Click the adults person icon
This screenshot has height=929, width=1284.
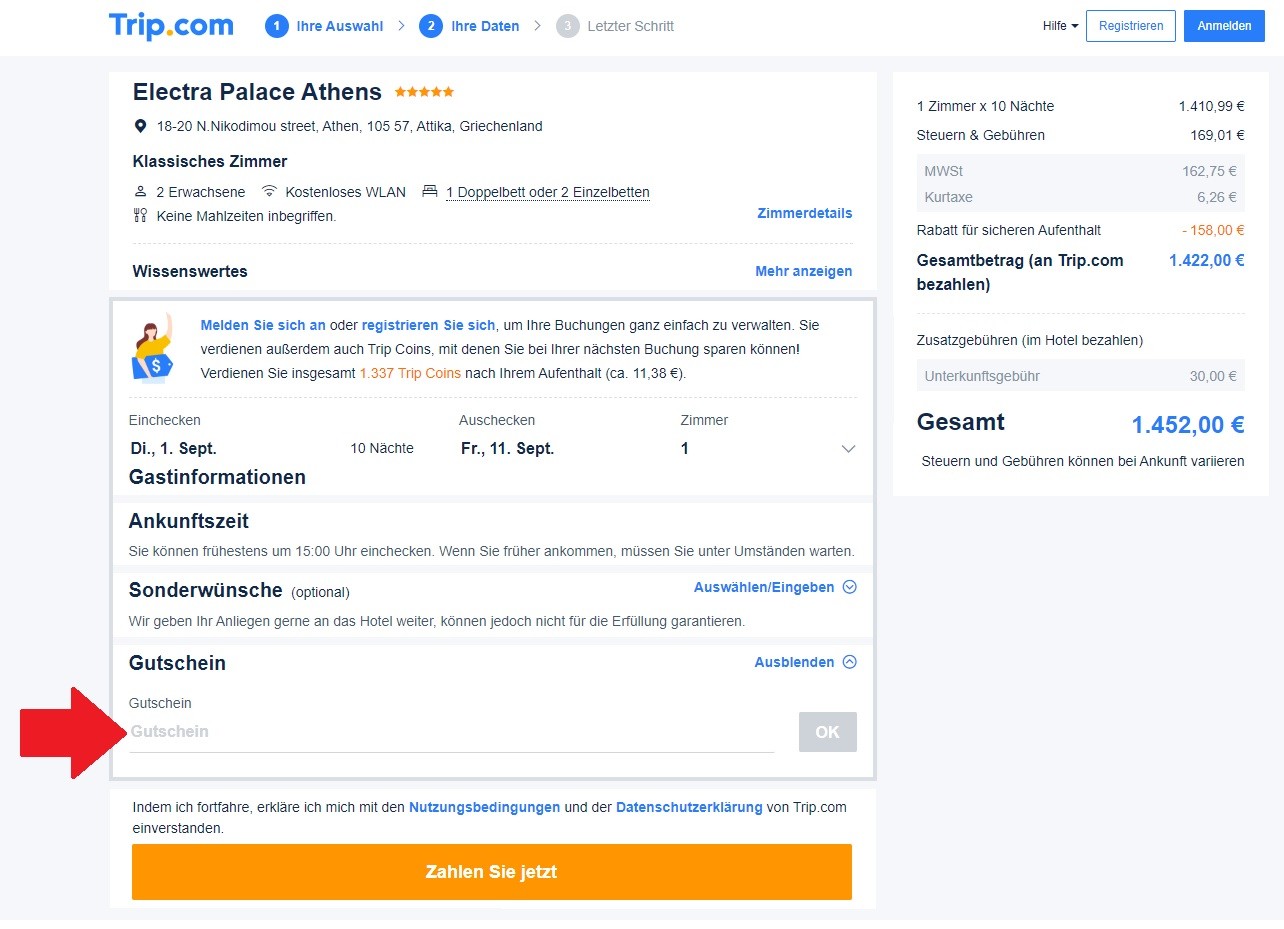(x=140, y=191)
